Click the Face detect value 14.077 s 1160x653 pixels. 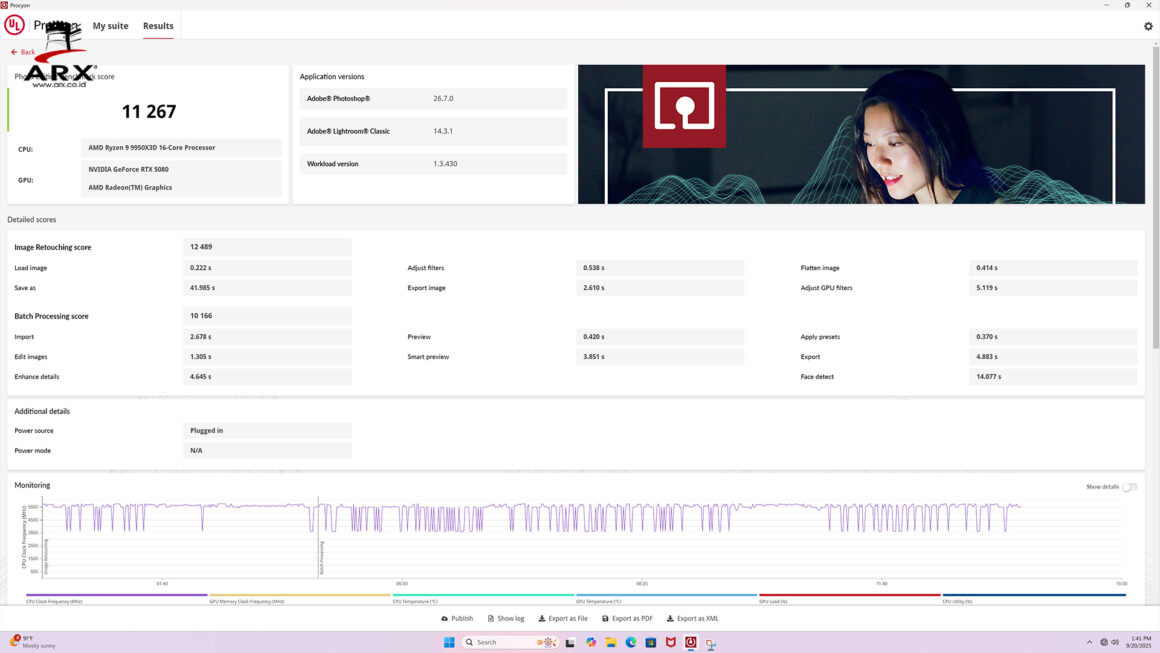pyautogui.click(x=1053, y=376)
